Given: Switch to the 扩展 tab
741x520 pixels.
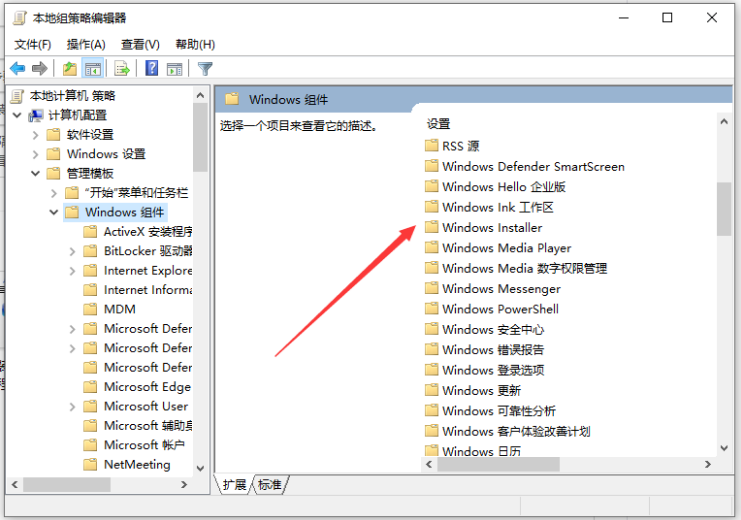Looking at the screenshot, I should (234, 485).
